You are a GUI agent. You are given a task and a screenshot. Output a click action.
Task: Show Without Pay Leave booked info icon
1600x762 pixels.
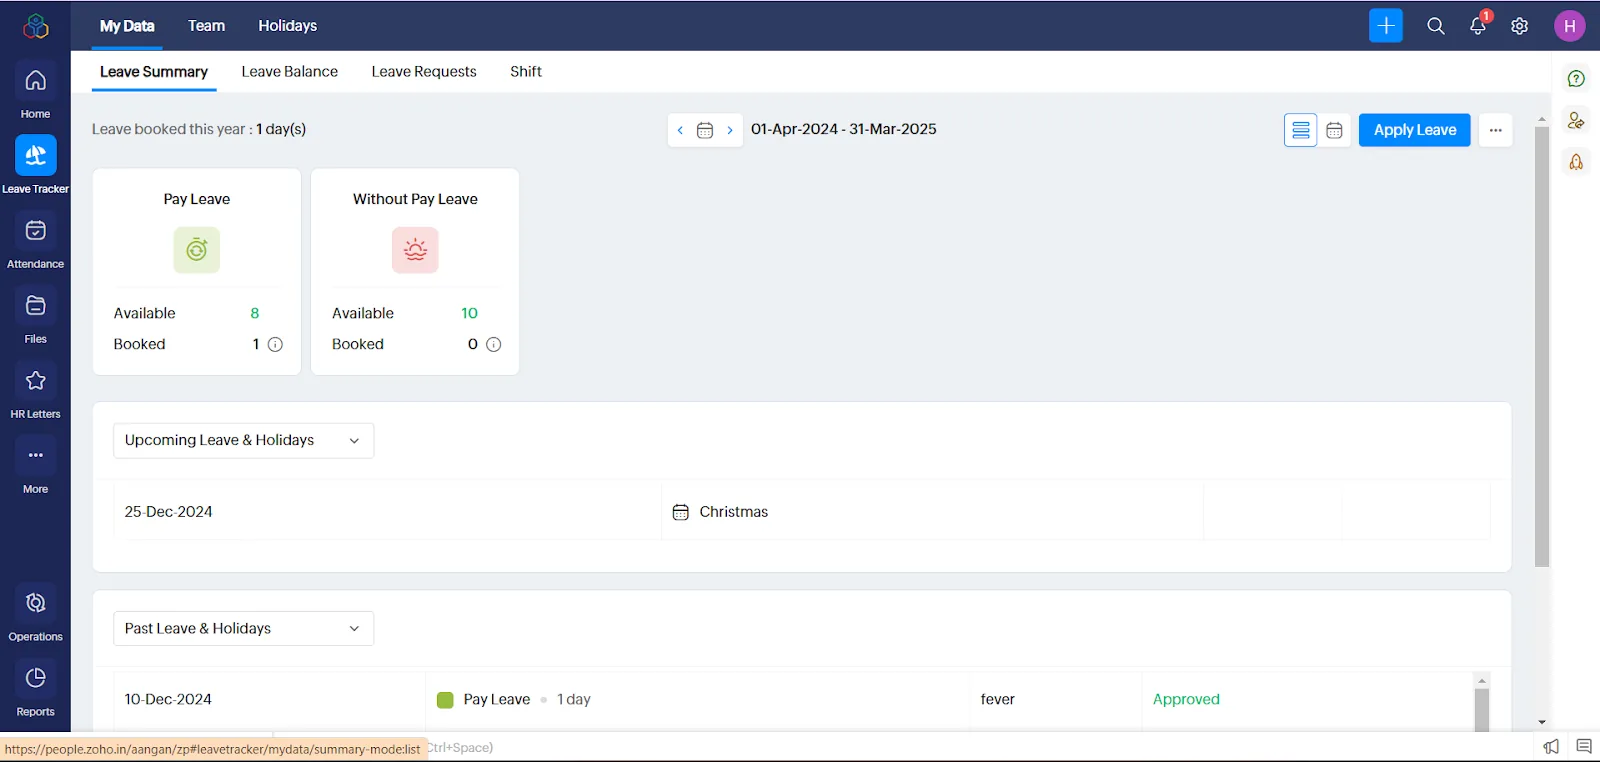(x=493, y=344)
